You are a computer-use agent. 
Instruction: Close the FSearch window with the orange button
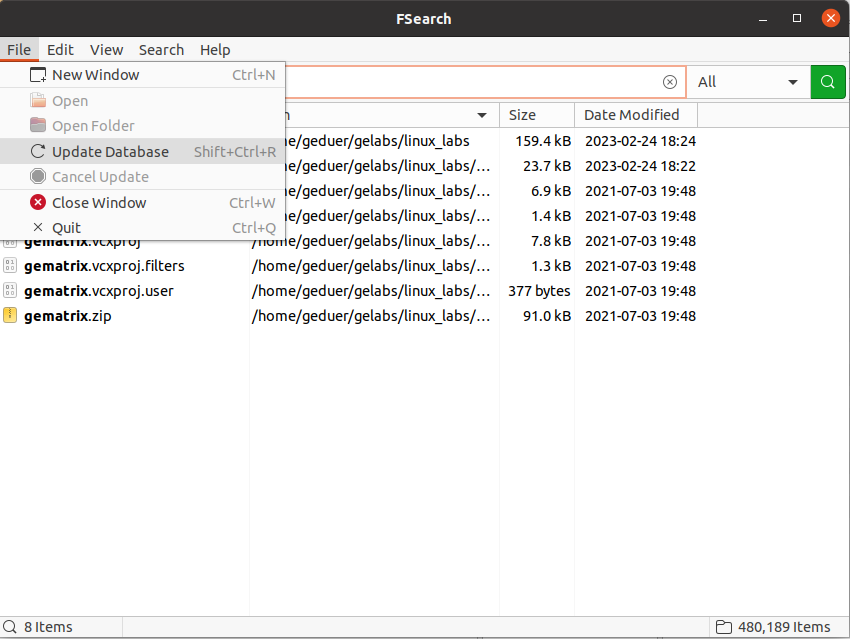[830, 18]
